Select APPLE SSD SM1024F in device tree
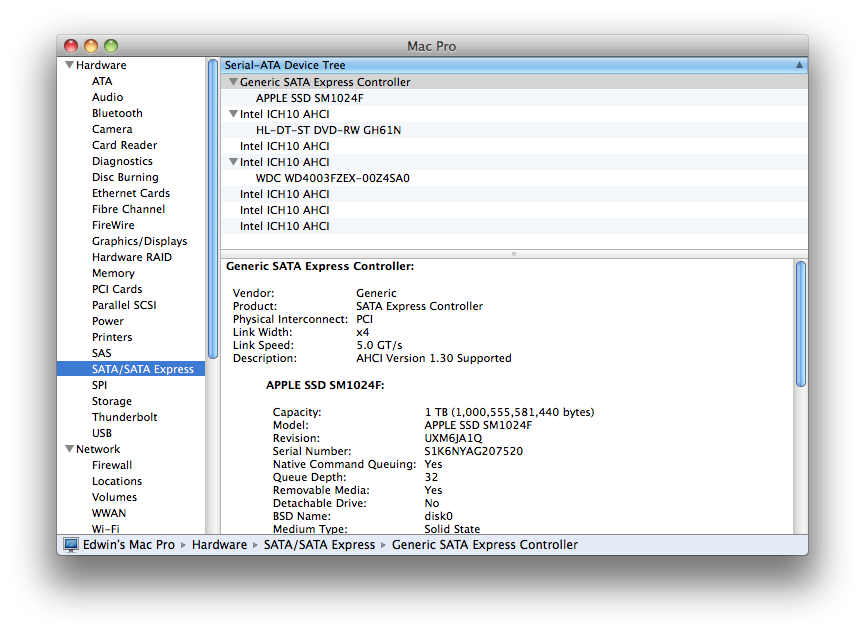Image resolution: width=865 pixels, height=634 pixels. point(309,98)
